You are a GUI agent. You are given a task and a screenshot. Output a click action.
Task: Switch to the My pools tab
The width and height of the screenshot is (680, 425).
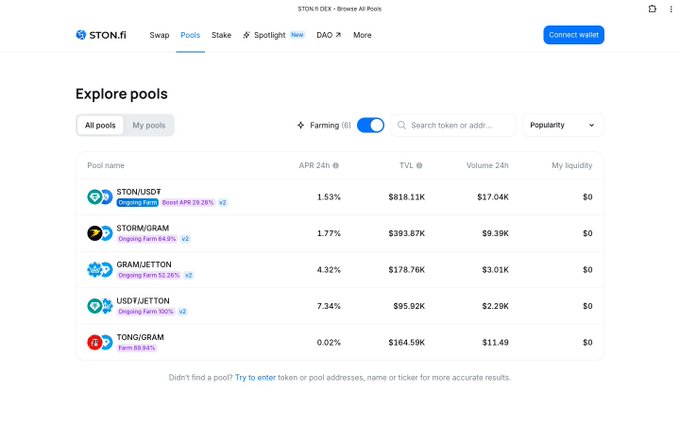pos(149,125)
